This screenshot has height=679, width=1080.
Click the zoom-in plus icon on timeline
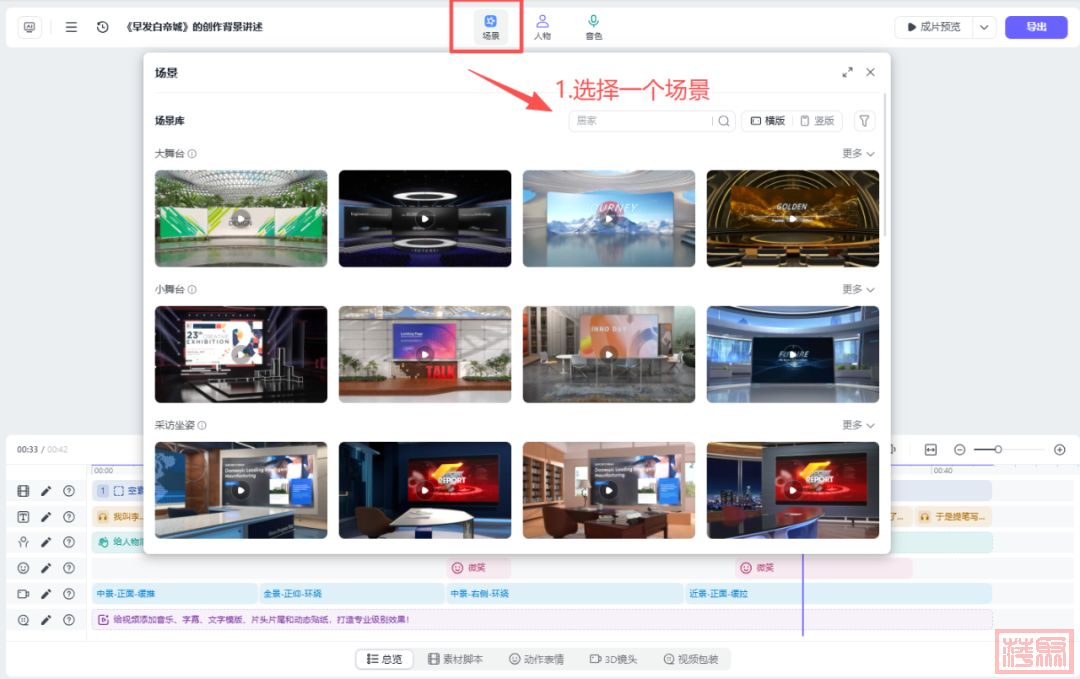point(1060,450)
